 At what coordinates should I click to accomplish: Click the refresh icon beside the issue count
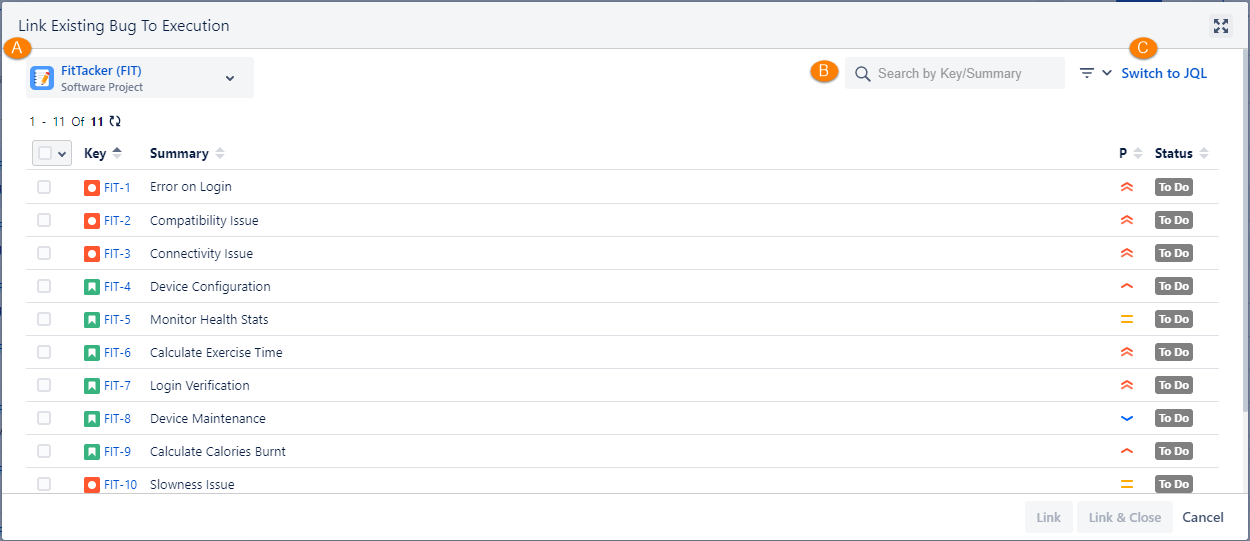point(115,121)
